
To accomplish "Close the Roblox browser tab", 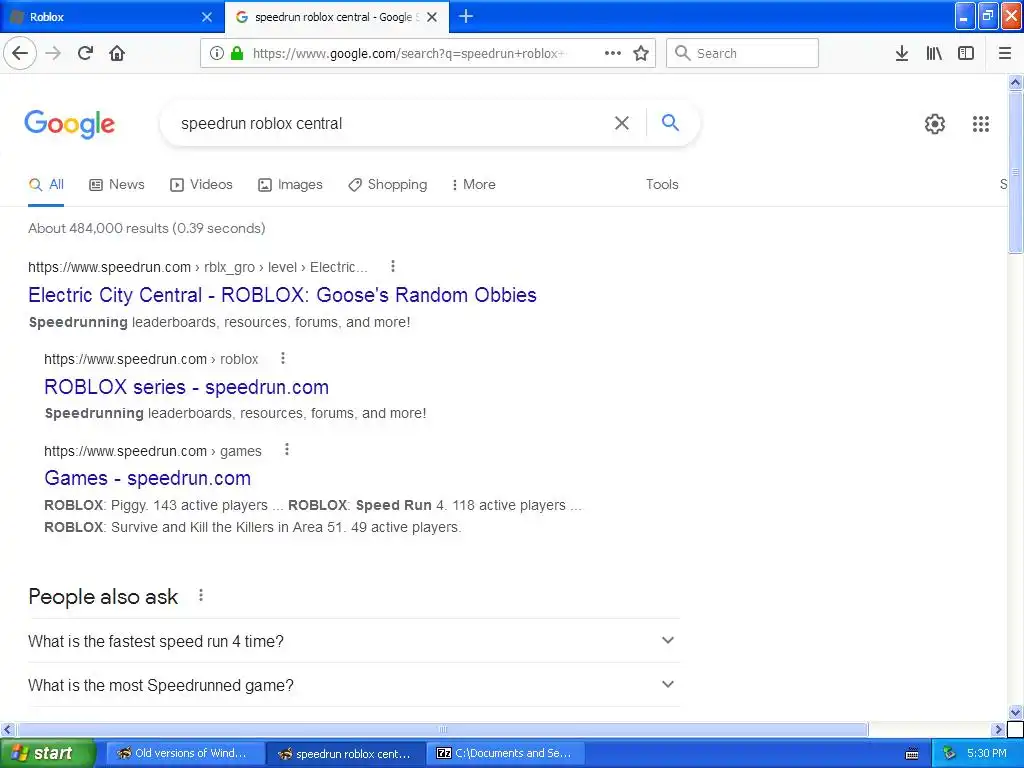I will pyautogui.click(x=207, y=17).
